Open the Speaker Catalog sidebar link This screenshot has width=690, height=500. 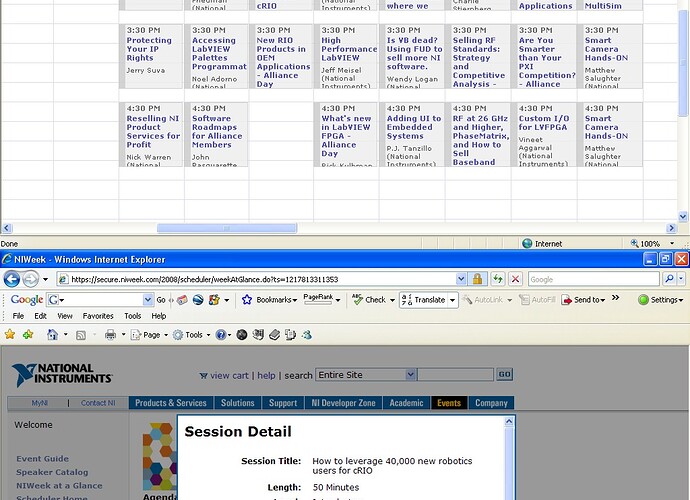tap(52, 472)
